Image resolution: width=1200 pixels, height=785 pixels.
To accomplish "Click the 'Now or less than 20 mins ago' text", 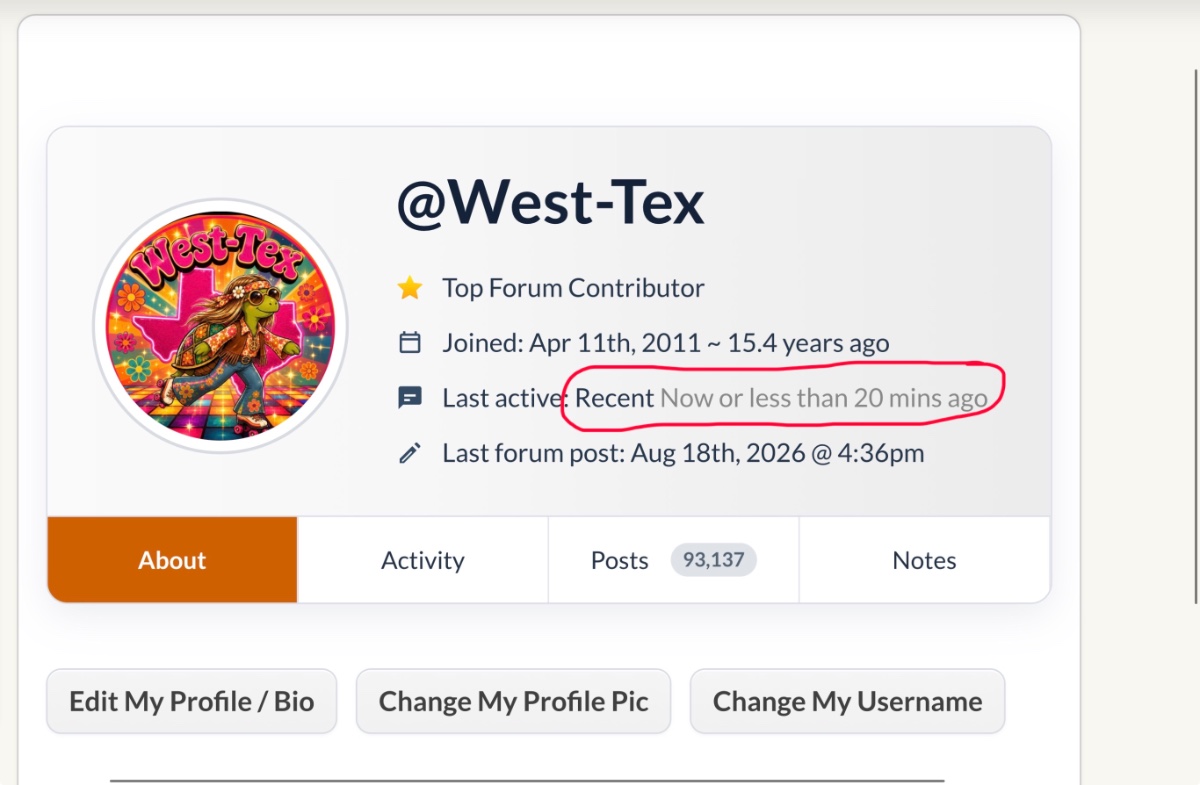I will click(824, 398).
